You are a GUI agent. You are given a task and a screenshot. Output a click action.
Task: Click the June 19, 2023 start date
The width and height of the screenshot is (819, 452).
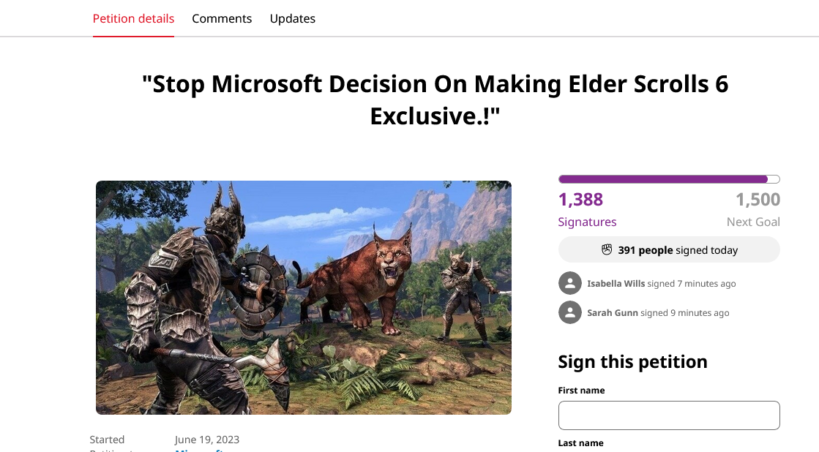tap(207, 440)
